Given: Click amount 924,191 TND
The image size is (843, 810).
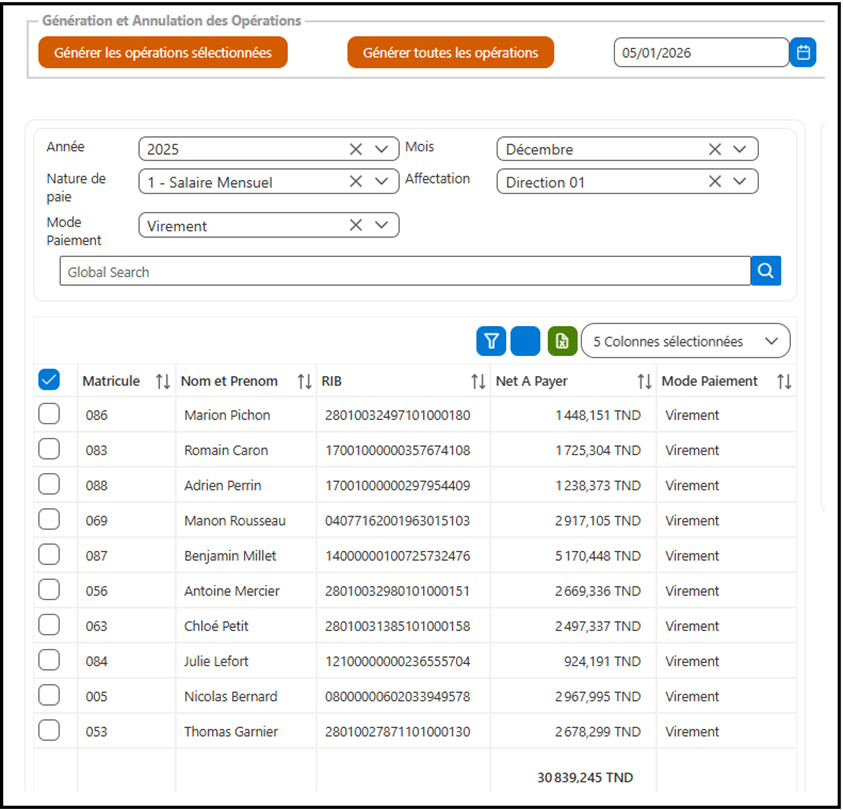Looking at the screenshot, I should coord(602,661).
